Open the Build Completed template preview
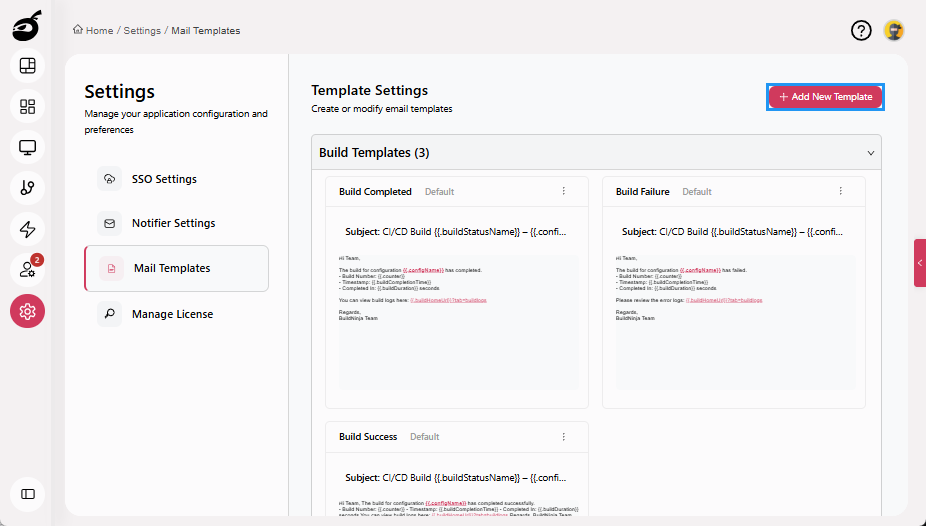The height and width of the screenshot is (526, 926). pos(457,322)
